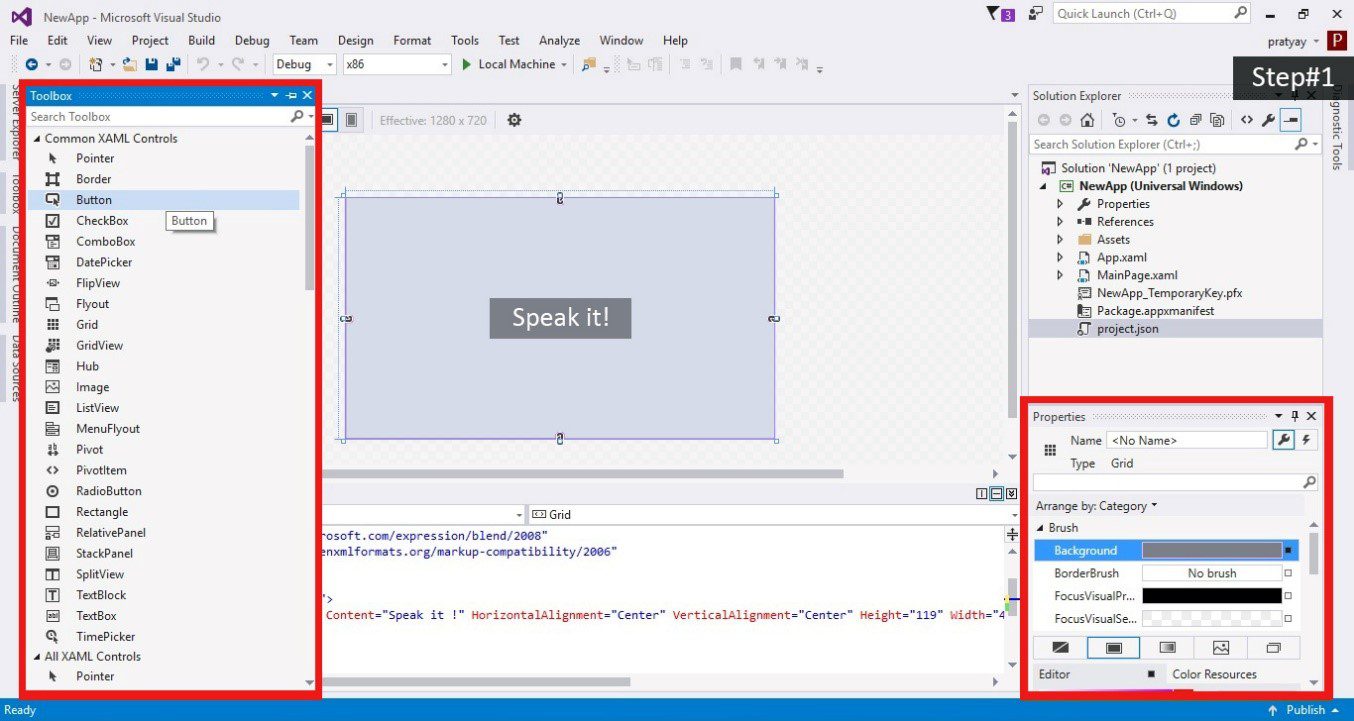Click the FocusVisualPrimaryBrush black swatch
Viewport: 1354px width, 721px height.
1212,596
